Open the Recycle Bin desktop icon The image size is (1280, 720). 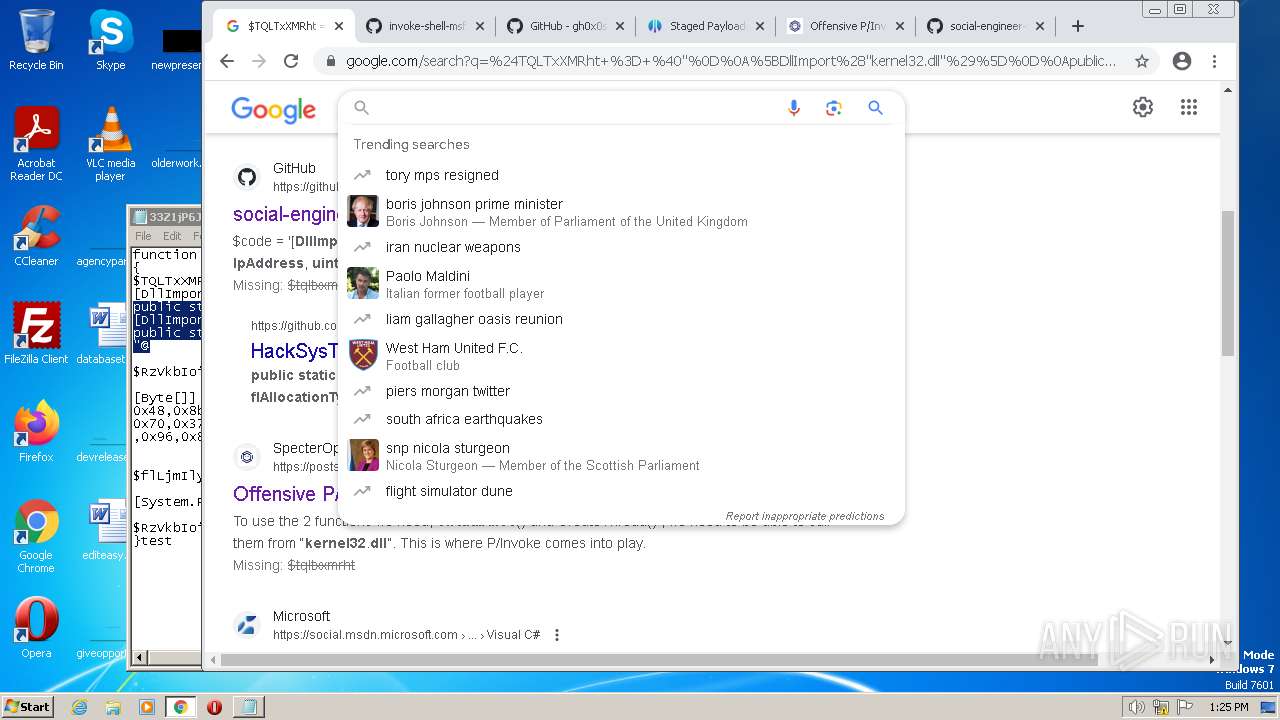[x=36, y=40]
